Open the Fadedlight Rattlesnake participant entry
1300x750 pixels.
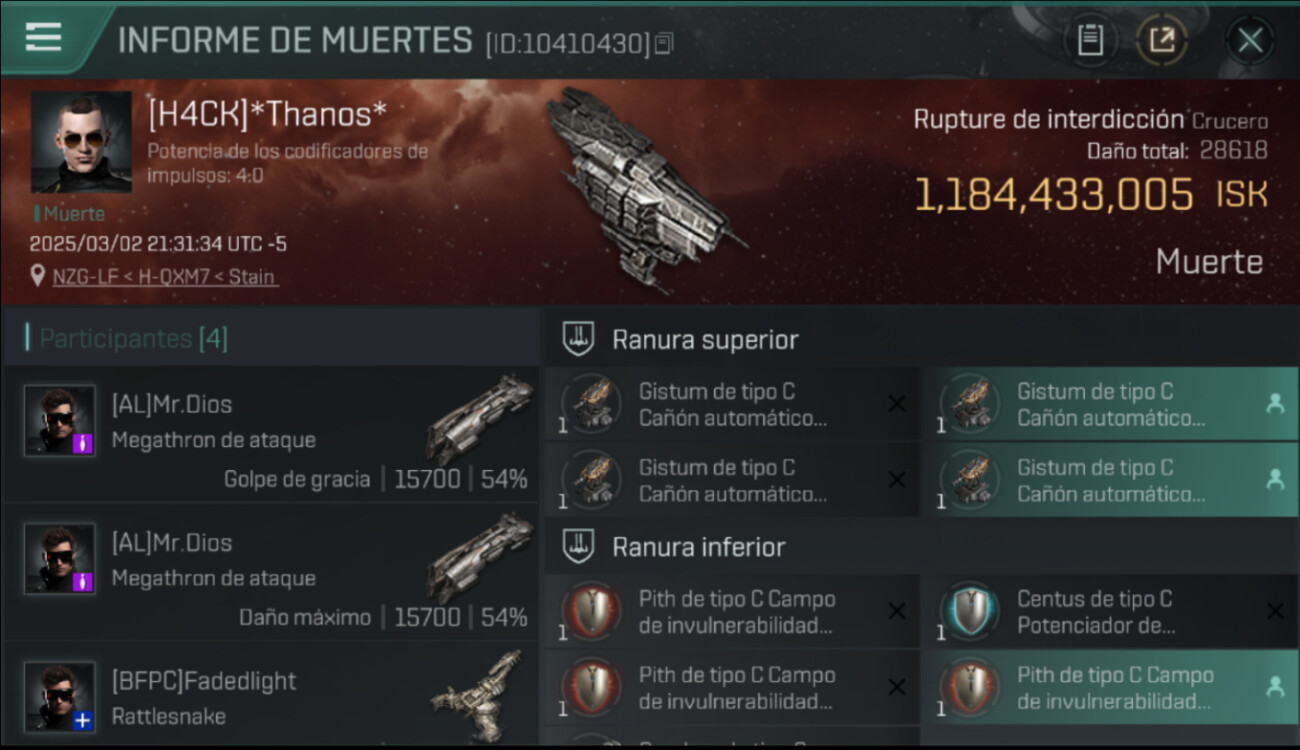(270, 696)
